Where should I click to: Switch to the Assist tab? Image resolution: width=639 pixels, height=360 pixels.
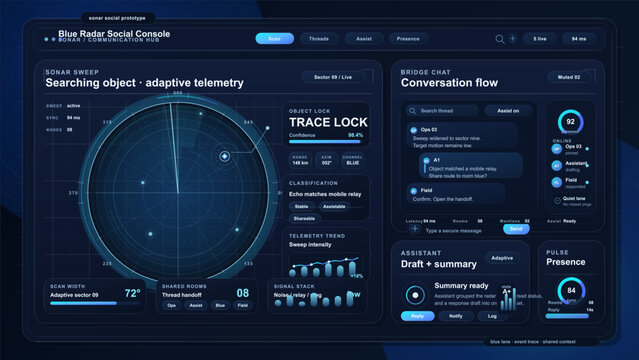(364, 39)
